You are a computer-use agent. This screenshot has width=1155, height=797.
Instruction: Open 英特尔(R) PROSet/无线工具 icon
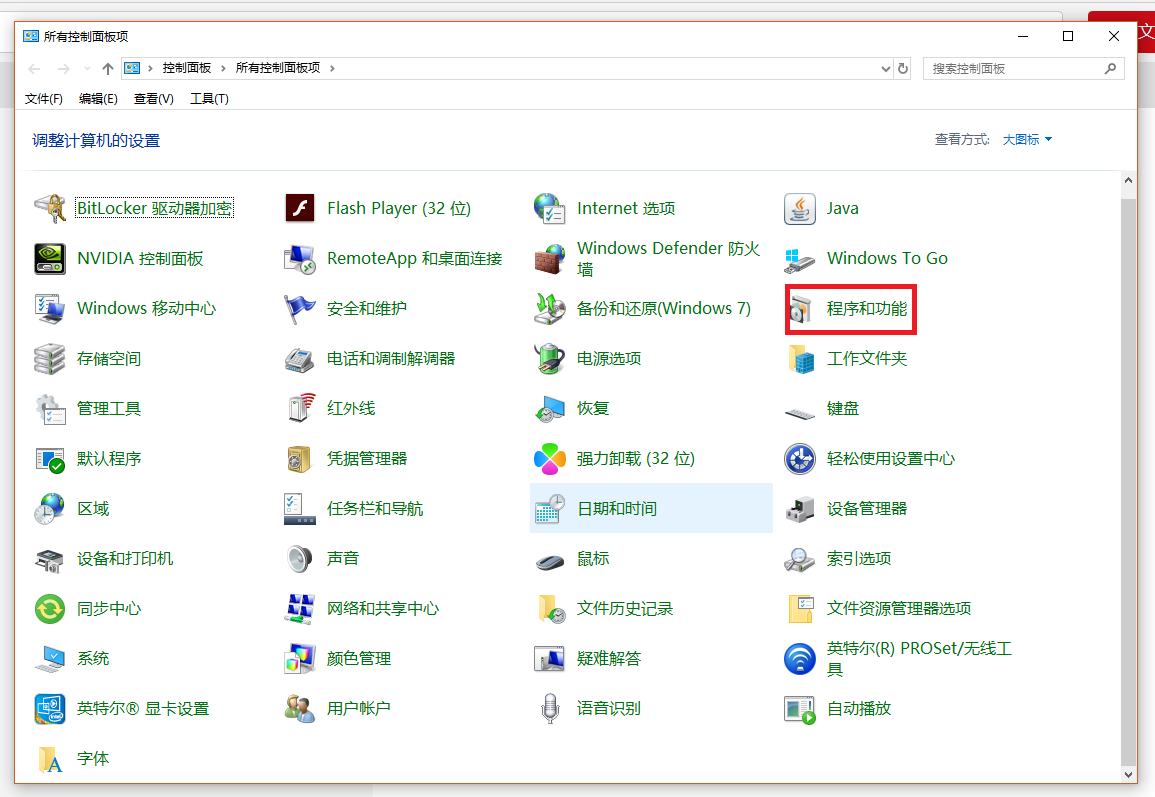[800, 659]
